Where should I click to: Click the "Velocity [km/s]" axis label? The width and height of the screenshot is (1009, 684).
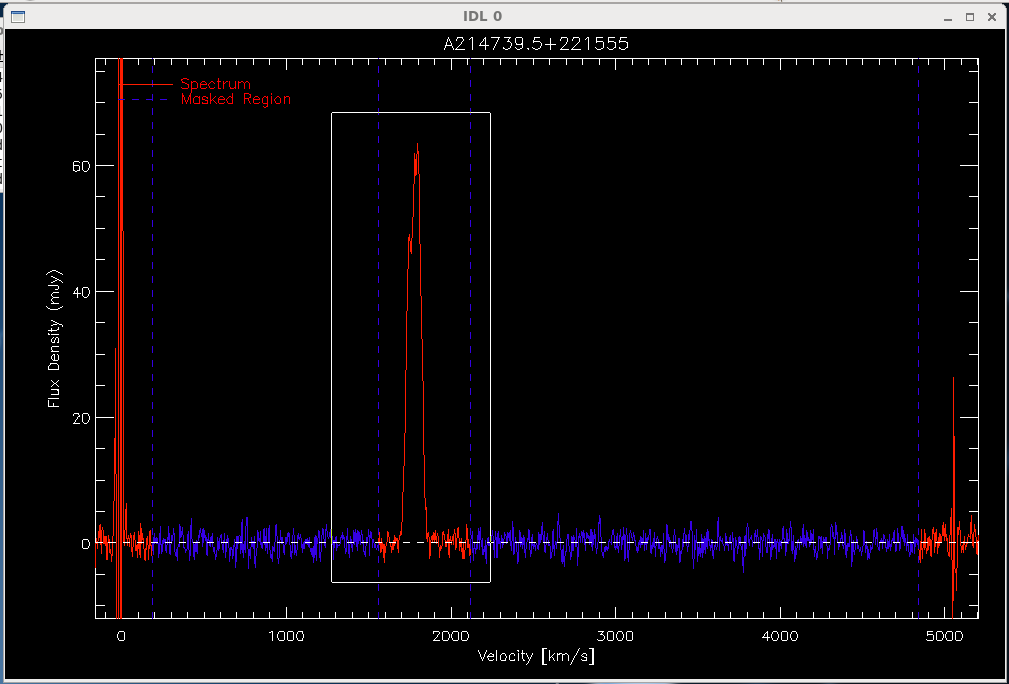(x=536, y=656)
